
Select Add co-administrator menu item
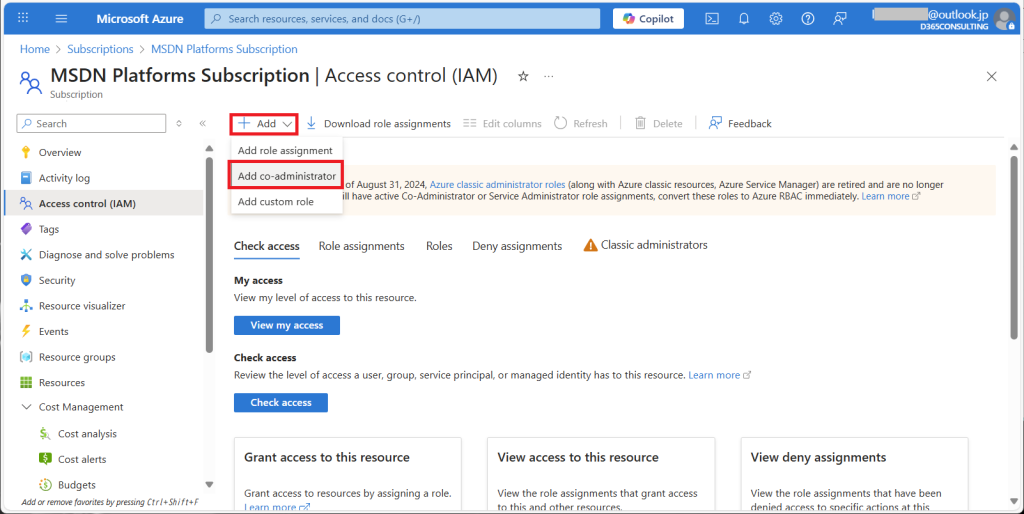click(x=287, y=176)
